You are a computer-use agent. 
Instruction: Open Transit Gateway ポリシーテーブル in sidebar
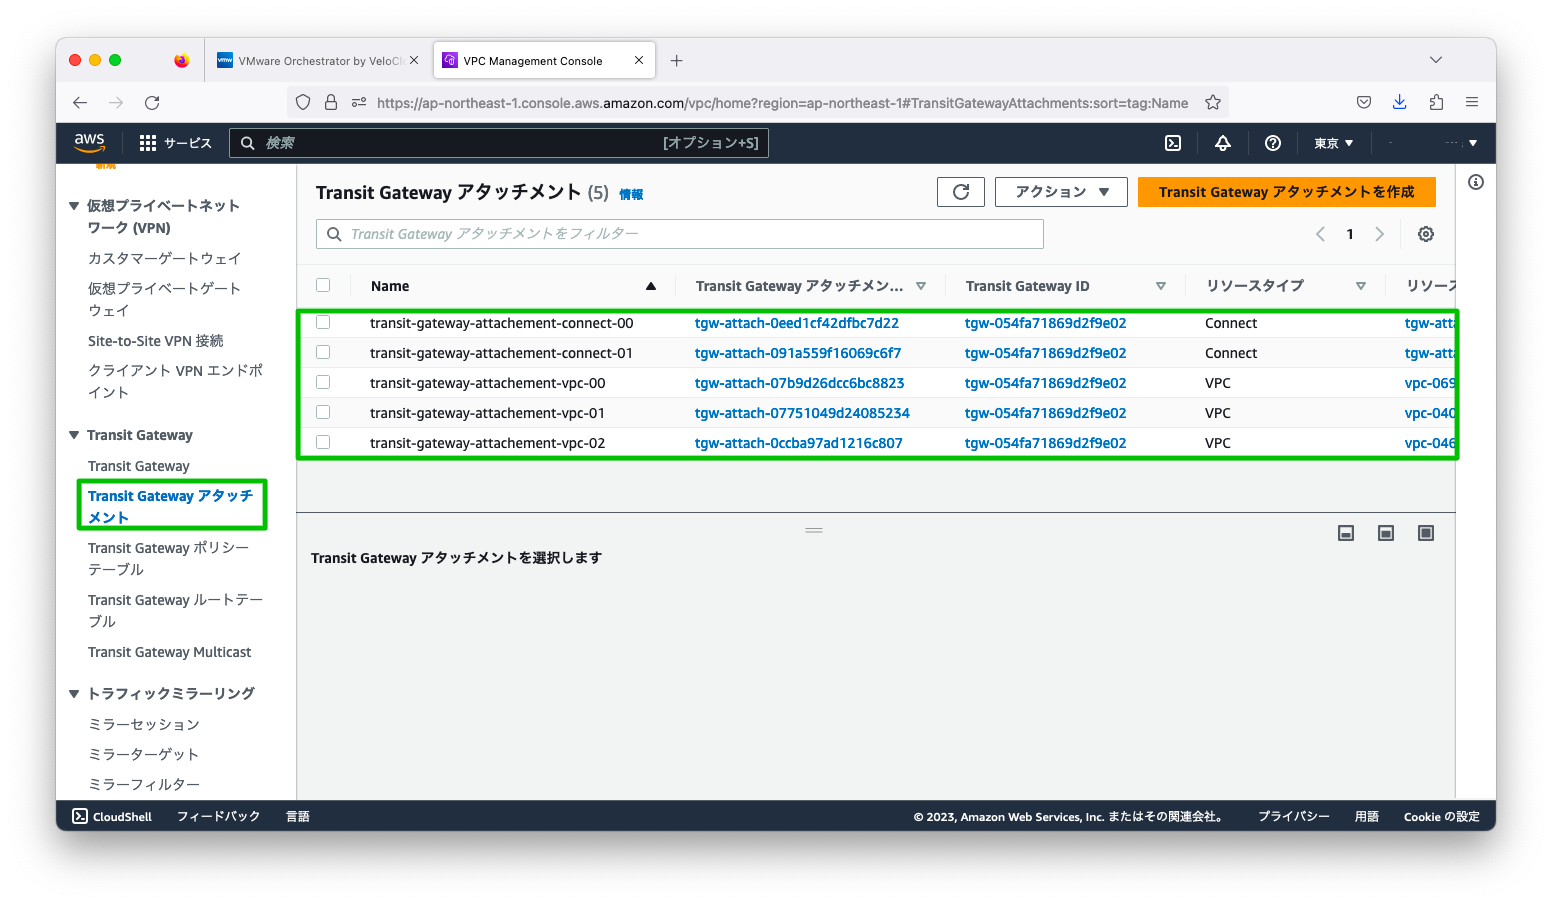[x=169, y=558]
